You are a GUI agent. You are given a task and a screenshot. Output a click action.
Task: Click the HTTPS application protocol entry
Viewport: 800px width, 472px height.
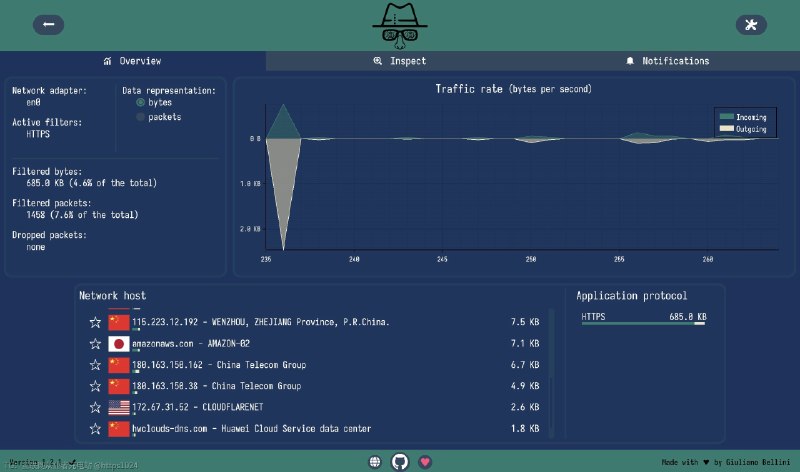click(644, 318)
